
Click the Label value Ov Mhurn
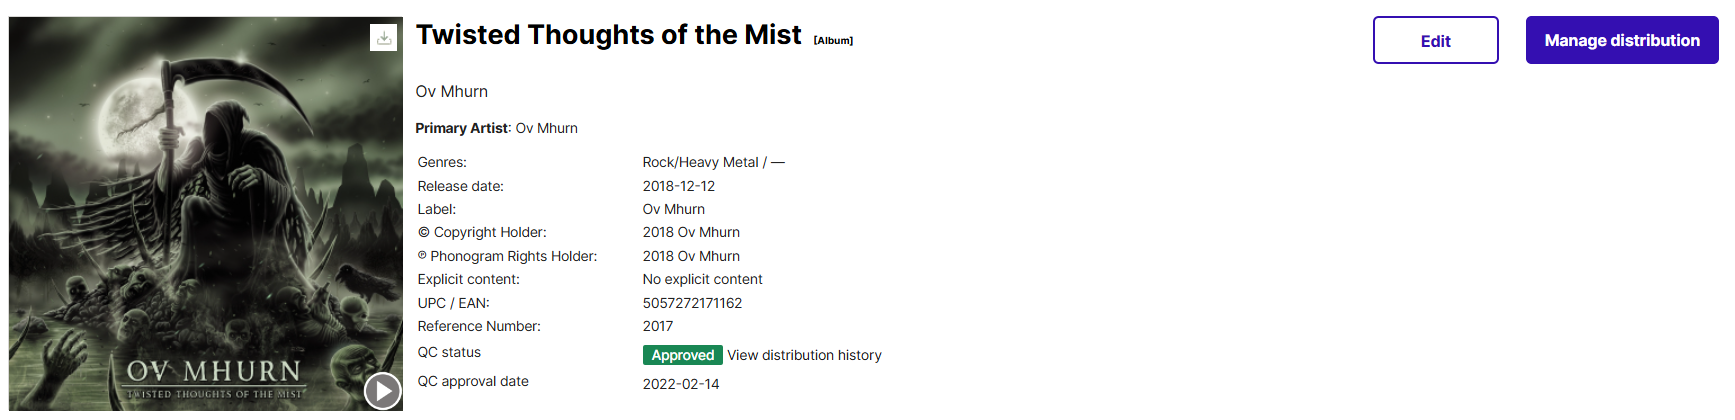(x=674, y=209)
